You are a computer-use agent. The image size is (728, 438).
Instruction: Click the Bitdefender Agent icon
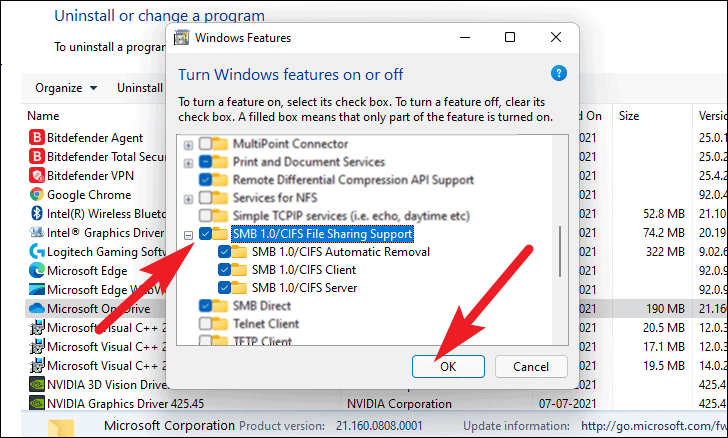pos(36,137)
